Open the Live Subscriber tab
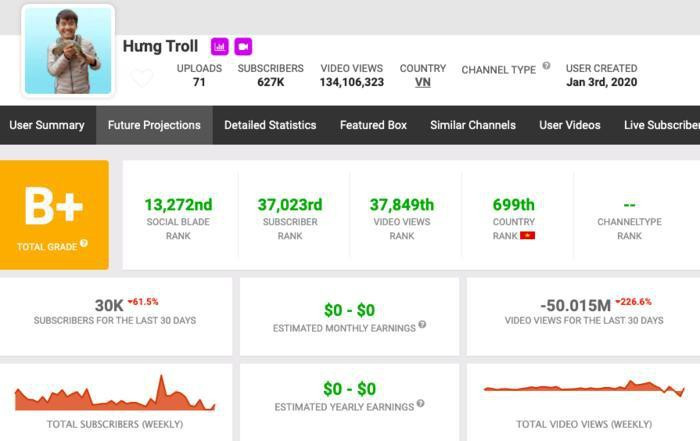The height and width of the screenshot is (441, 700). coord(661,125)
